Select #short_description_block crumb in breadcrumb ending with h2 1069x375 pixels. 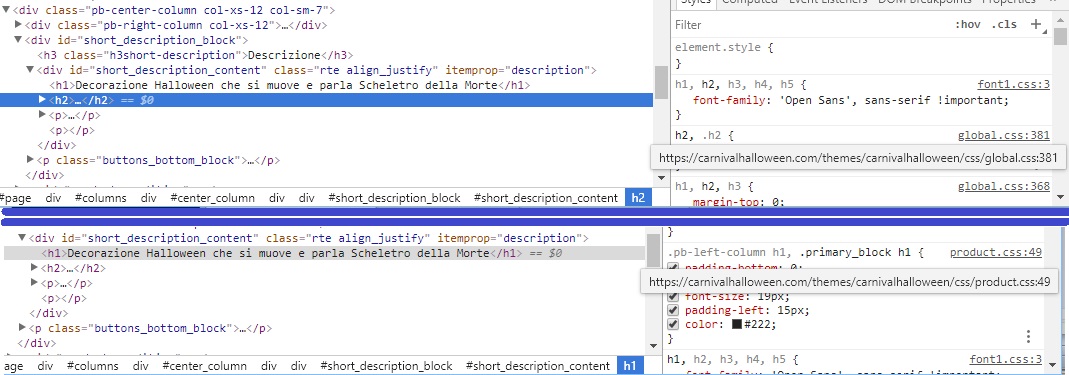click(x=394, y=198)
